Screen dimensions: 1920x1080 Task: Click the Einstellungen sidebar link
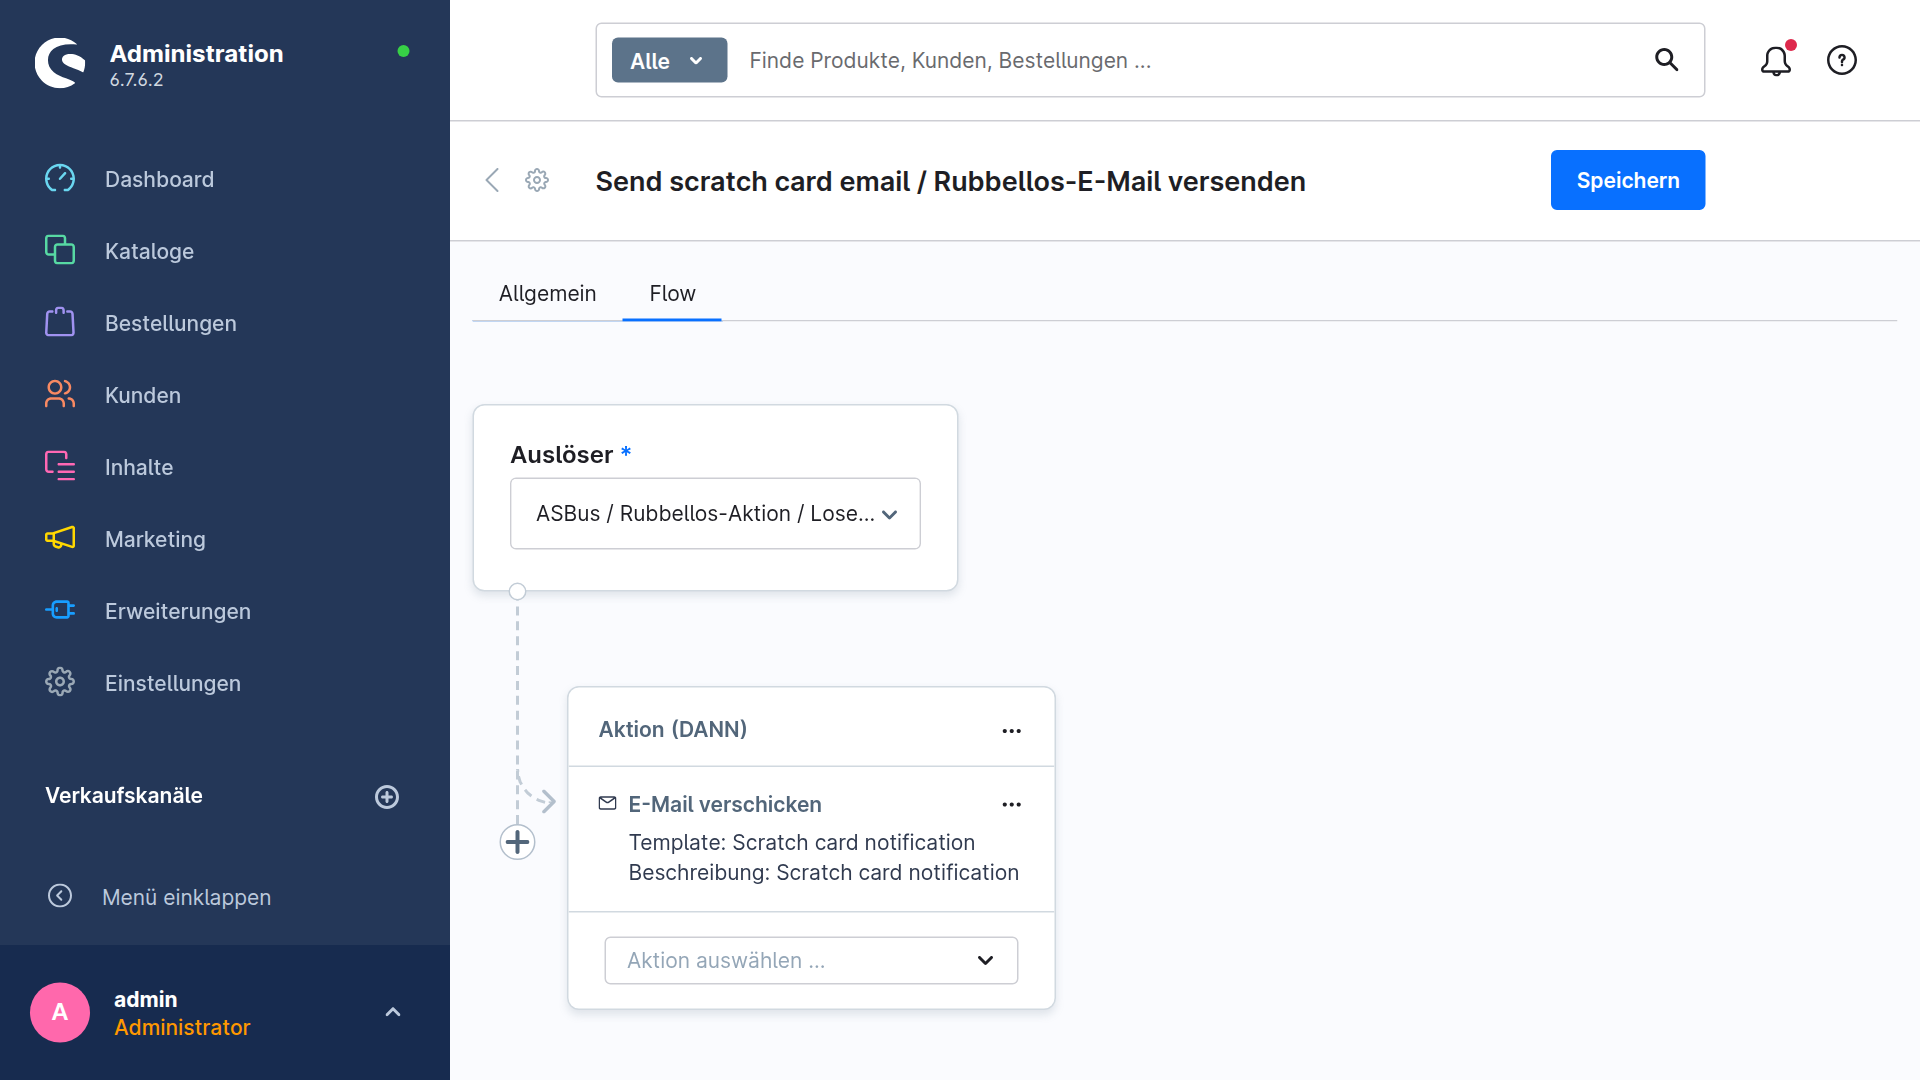(x=172, y=683)
